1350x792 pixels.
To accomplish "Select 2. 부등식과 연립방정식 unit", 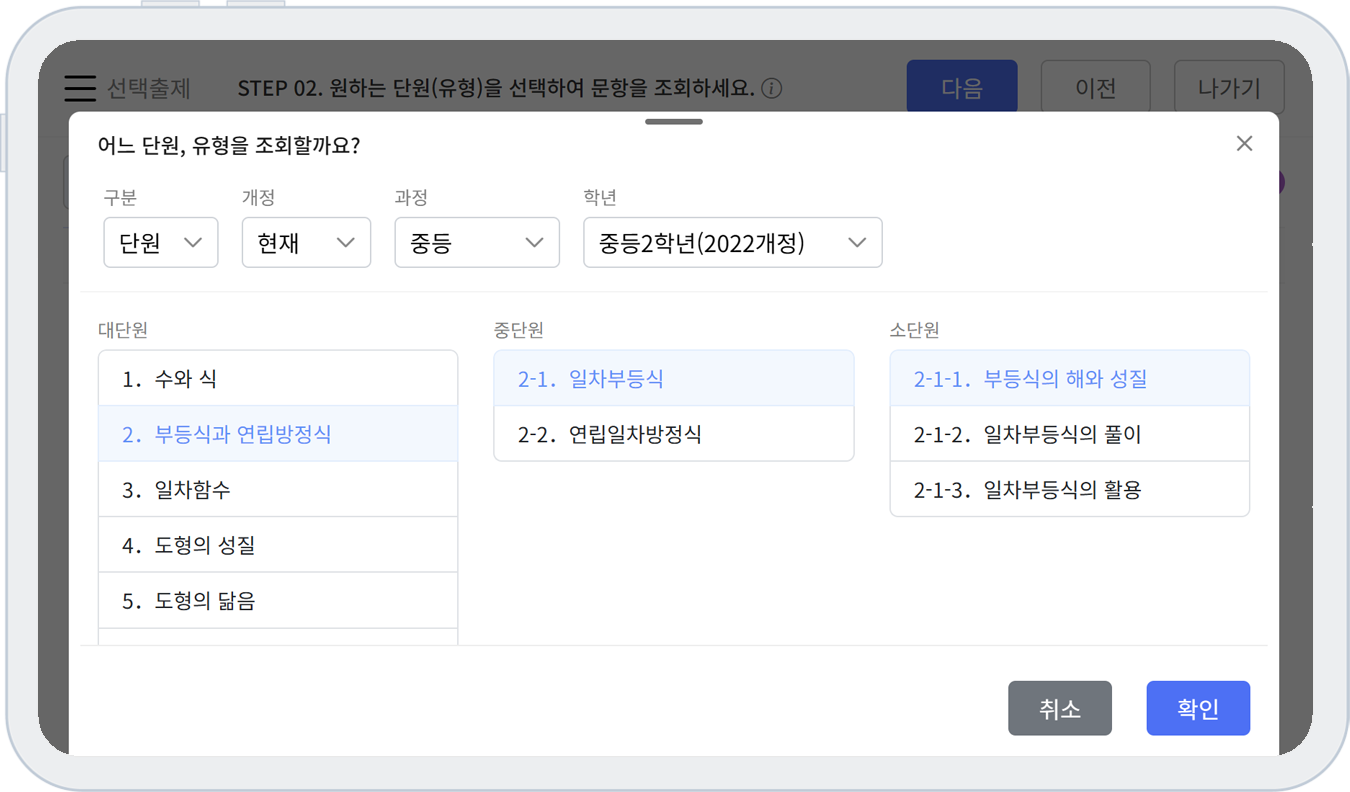I will [278, 434].
